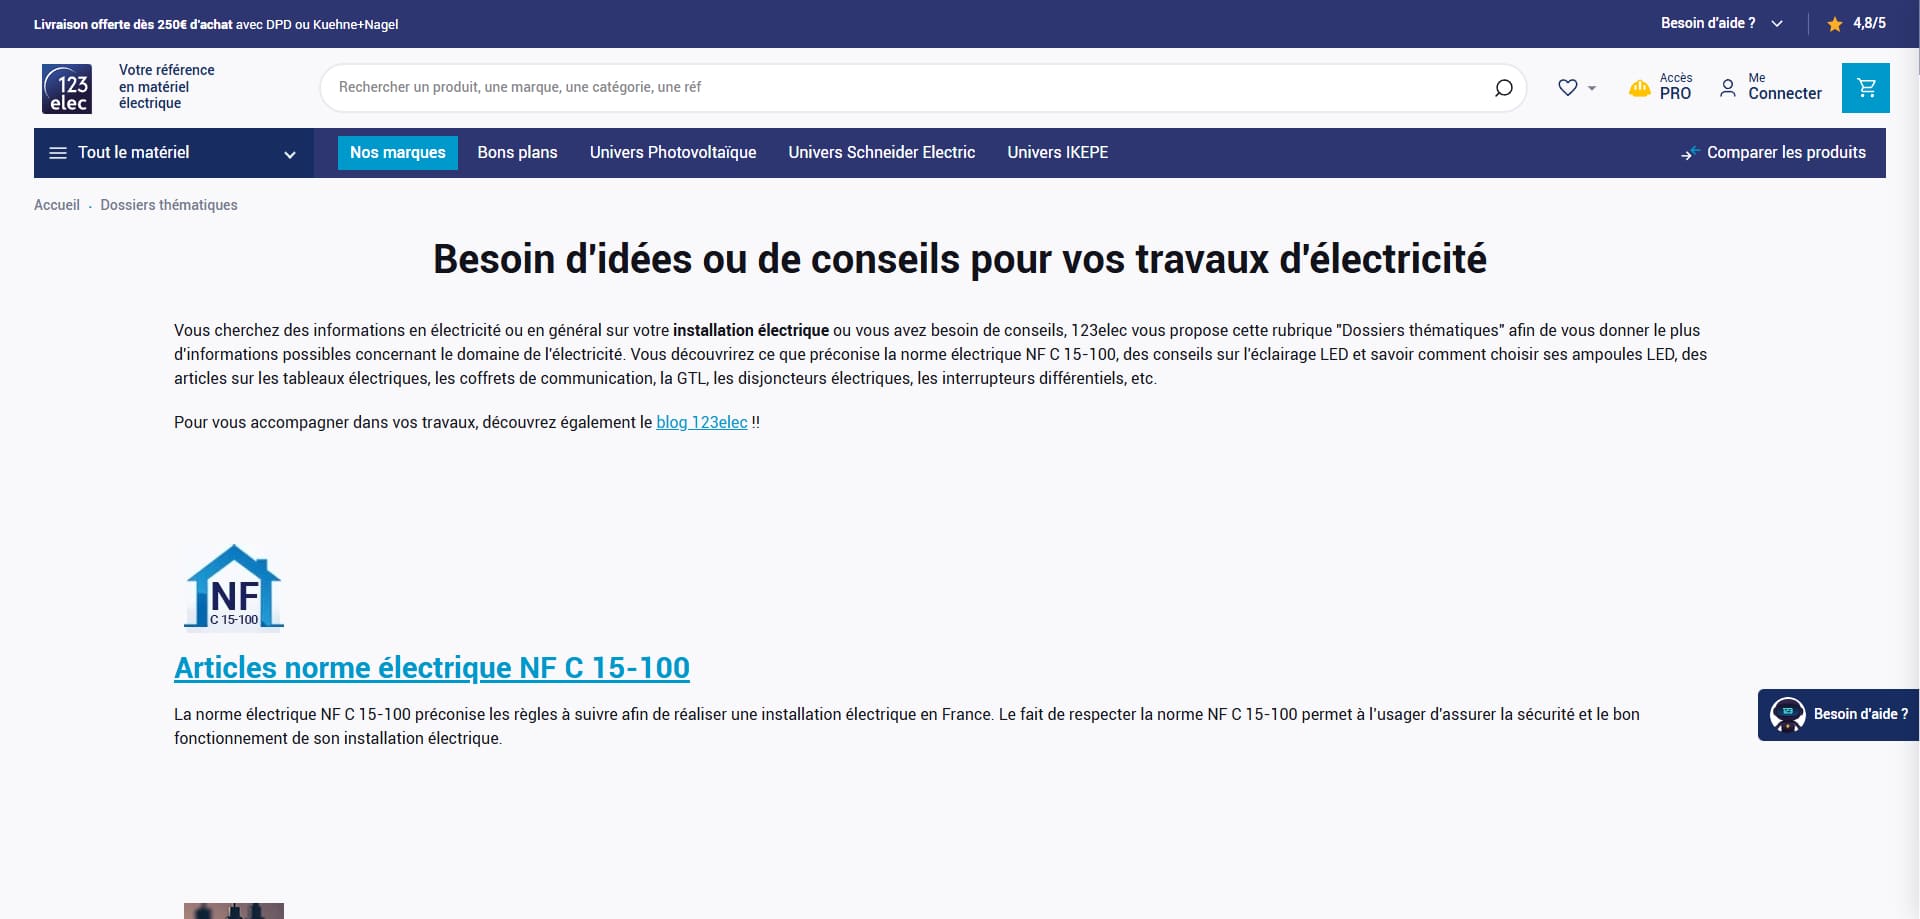Expand the Besoin d'aide ? top dropdown
The width and height of the screenshot is (1920, 919).
[x=1721, y=23]
